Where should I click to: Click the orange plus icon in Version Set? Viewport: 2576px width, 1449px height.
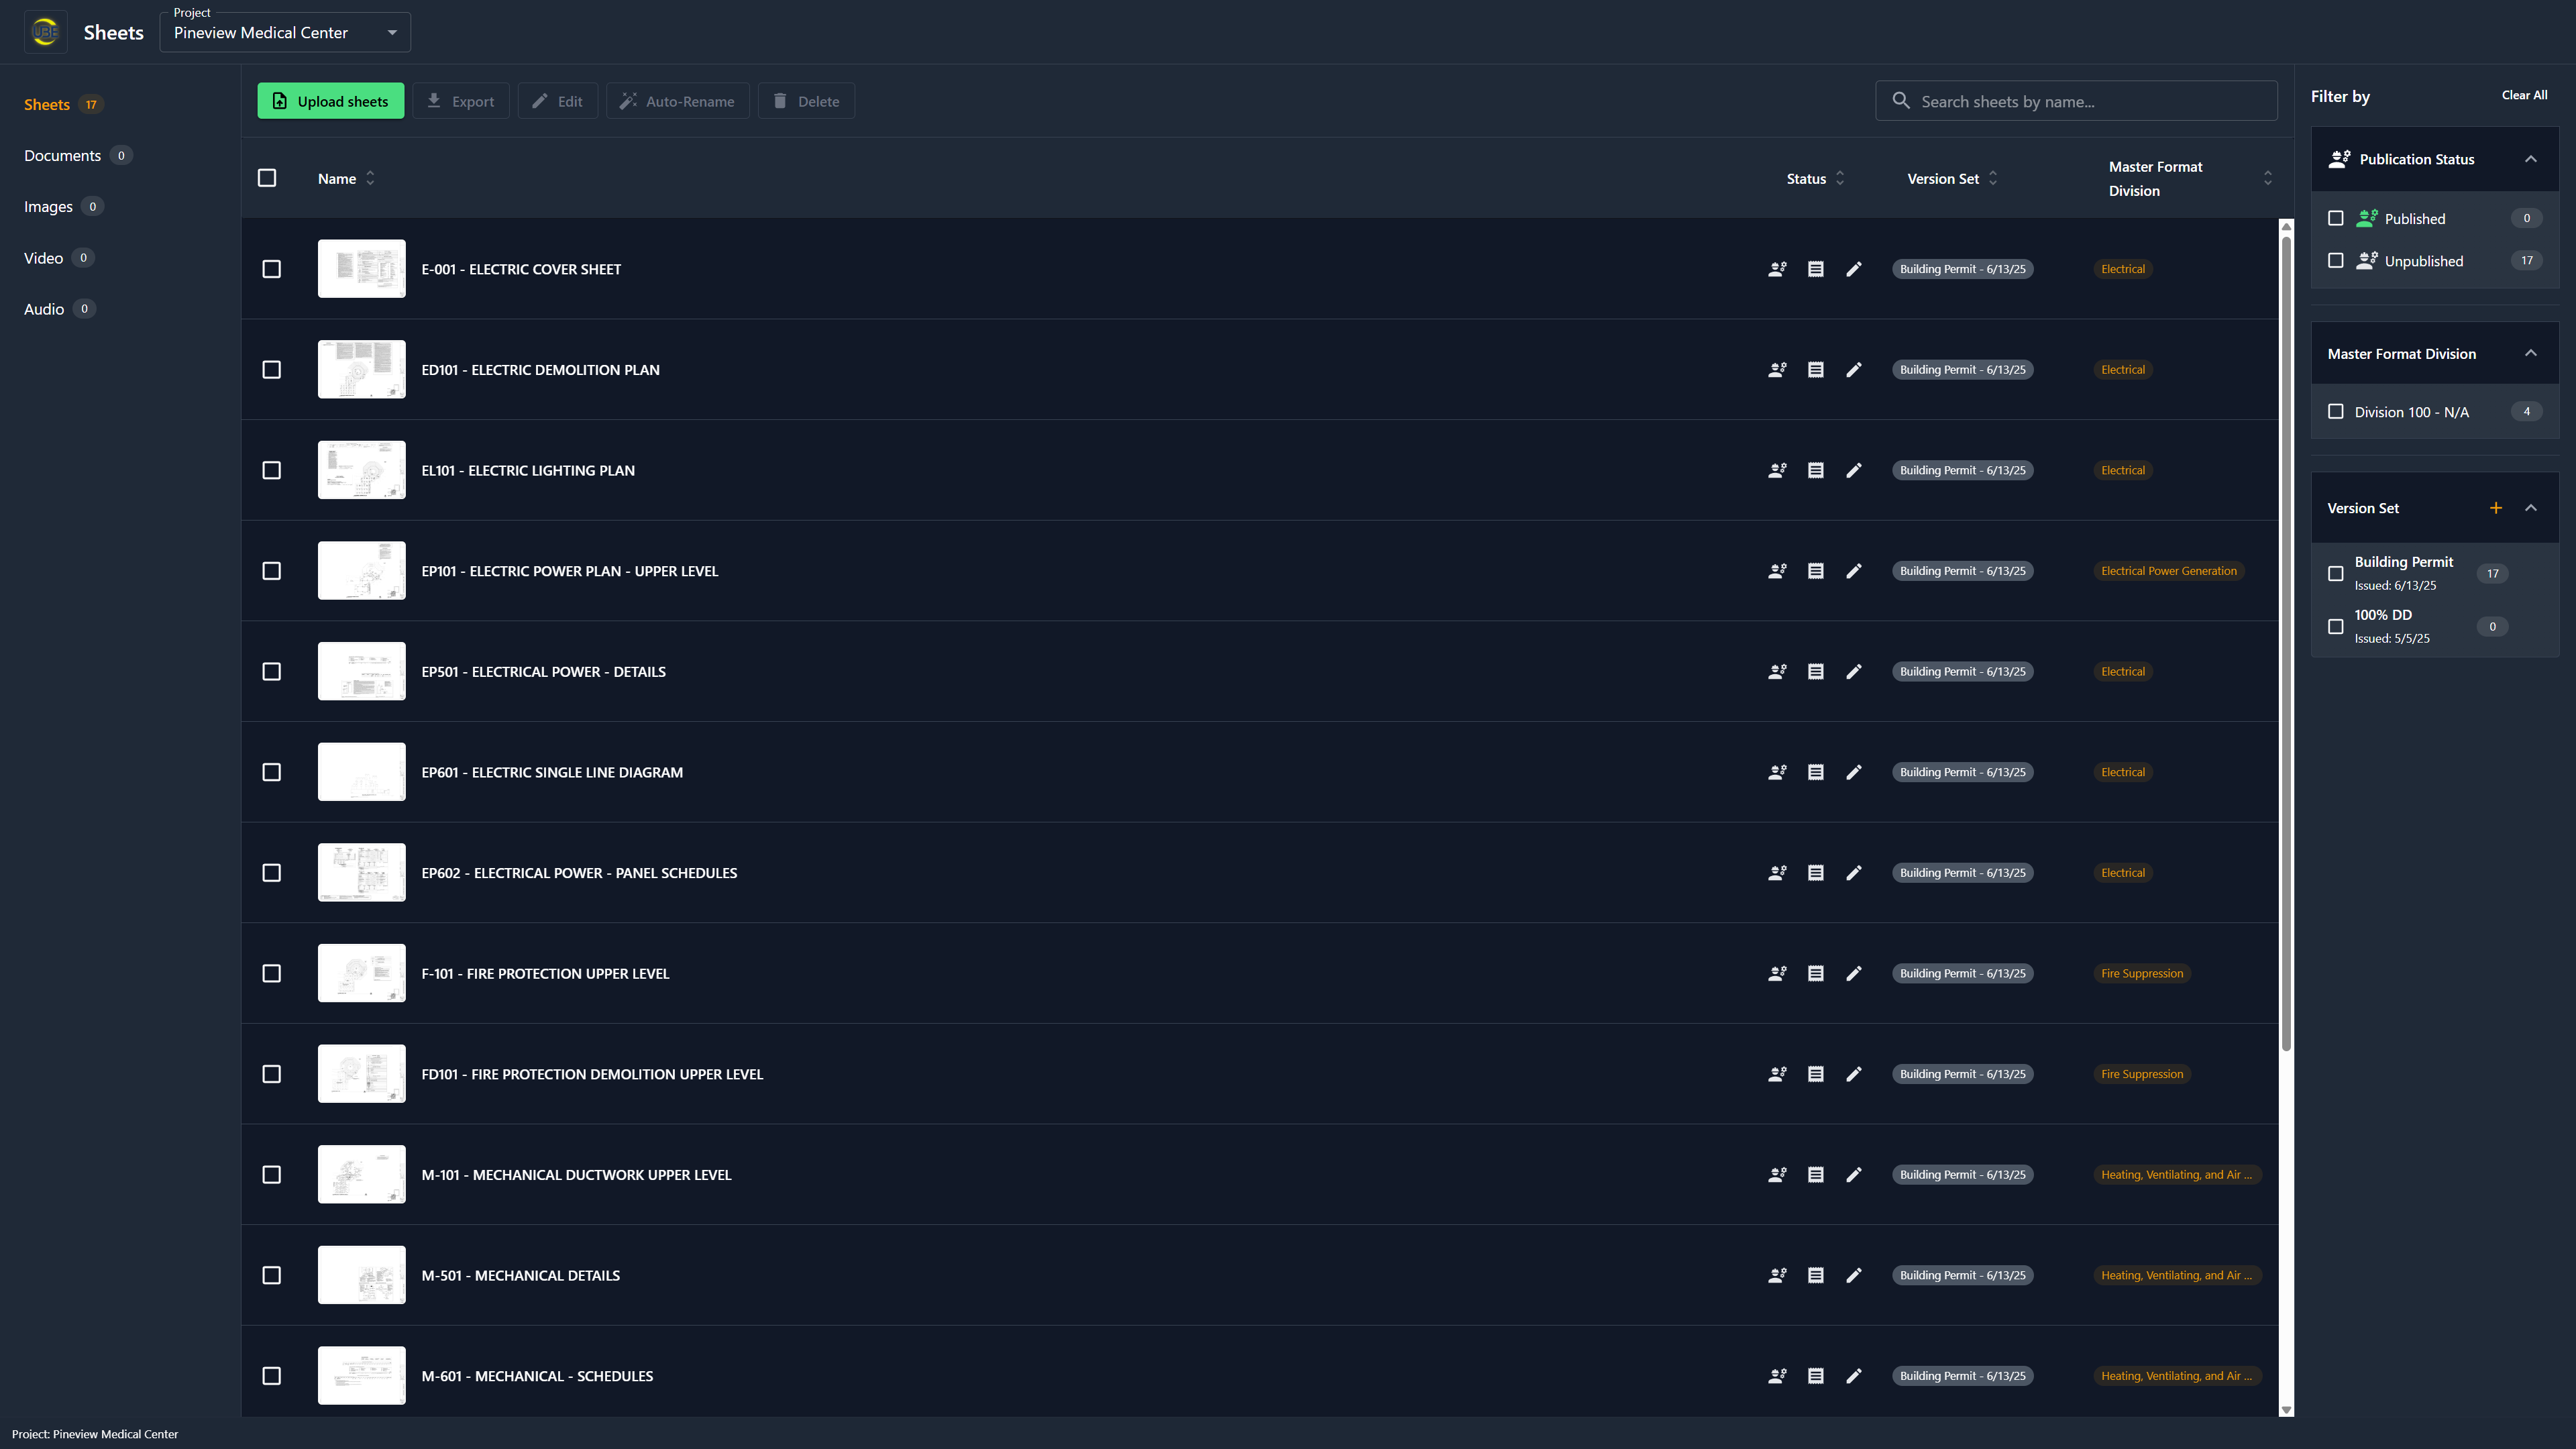pyautogui.click(x=2496, y=508)
